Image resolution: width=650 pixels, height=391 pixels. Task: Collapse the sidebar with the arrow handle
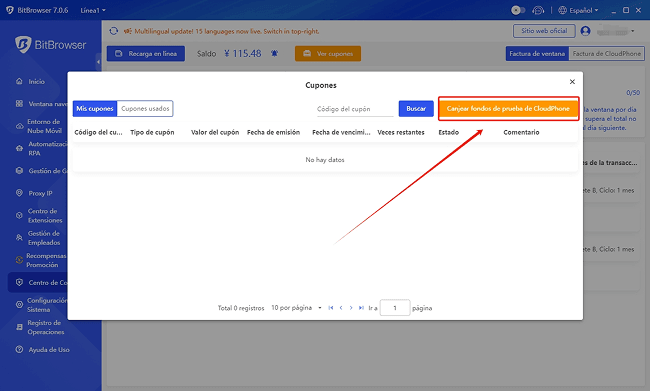click(x=98, y=62)
